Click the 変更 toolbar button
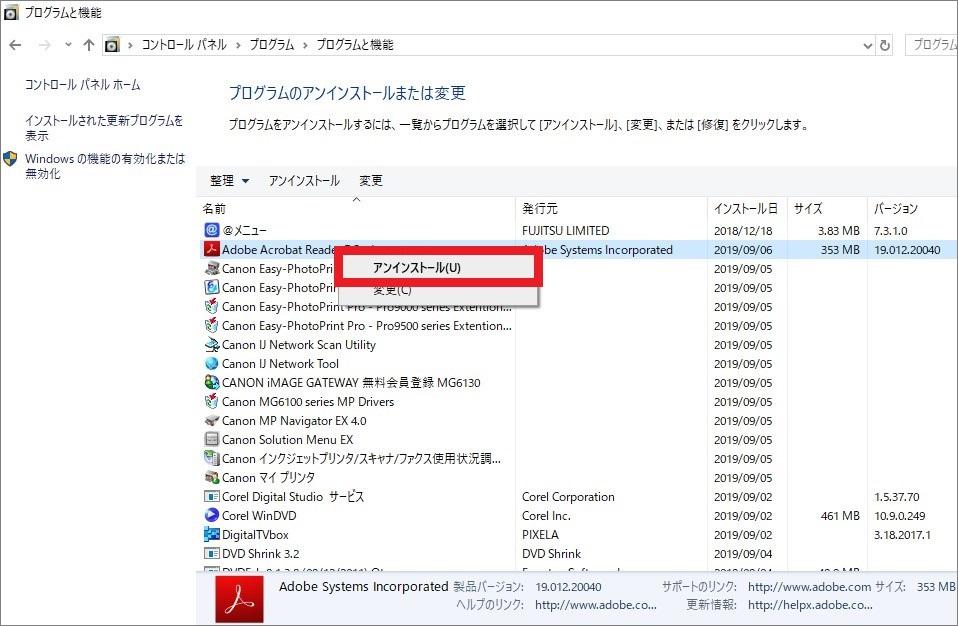 click(x=371, y=181)
